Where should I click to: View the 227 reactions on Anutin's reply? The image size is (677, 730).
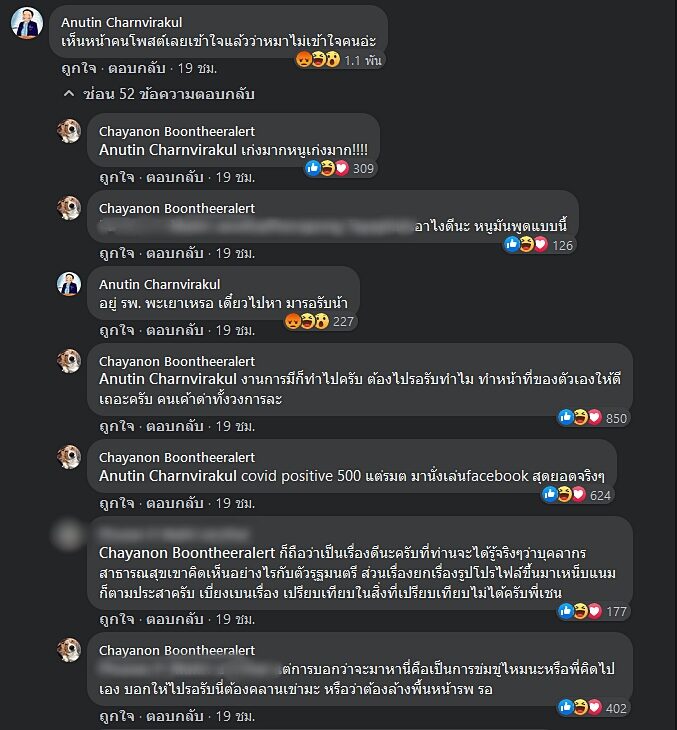pos(320,322)
